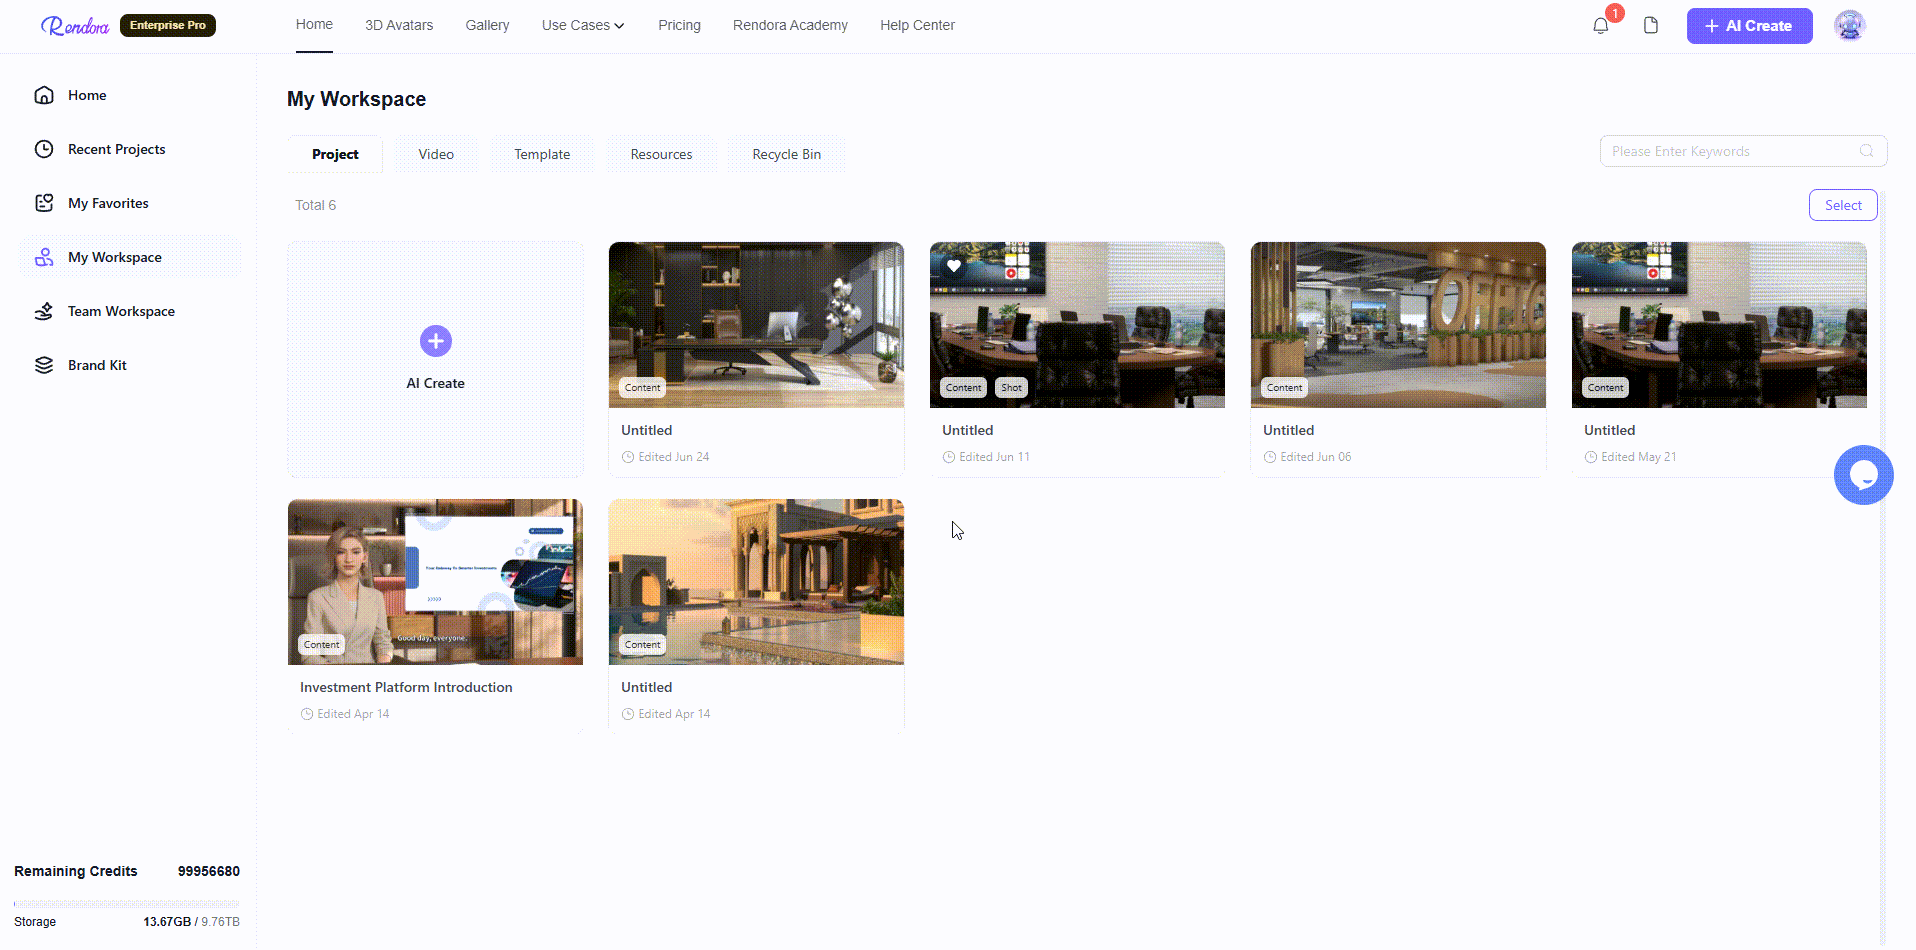Open the Template tab
Image resolution: width=1916 pixels, height=950 pixels.
tap(542, 154)
